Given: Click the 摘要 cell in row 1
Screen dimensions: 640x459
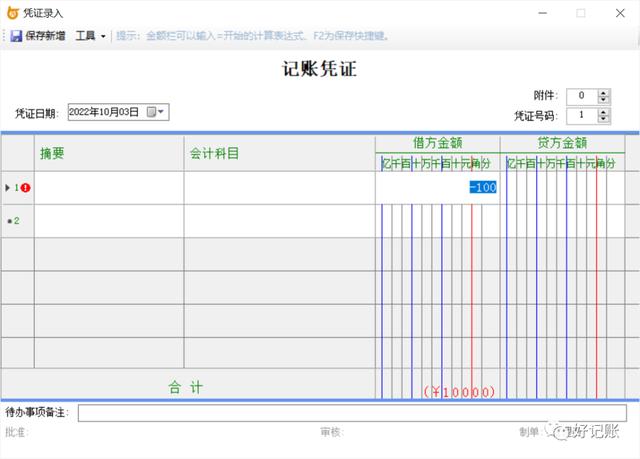Looking at the screenshot, I should [109, 188].
